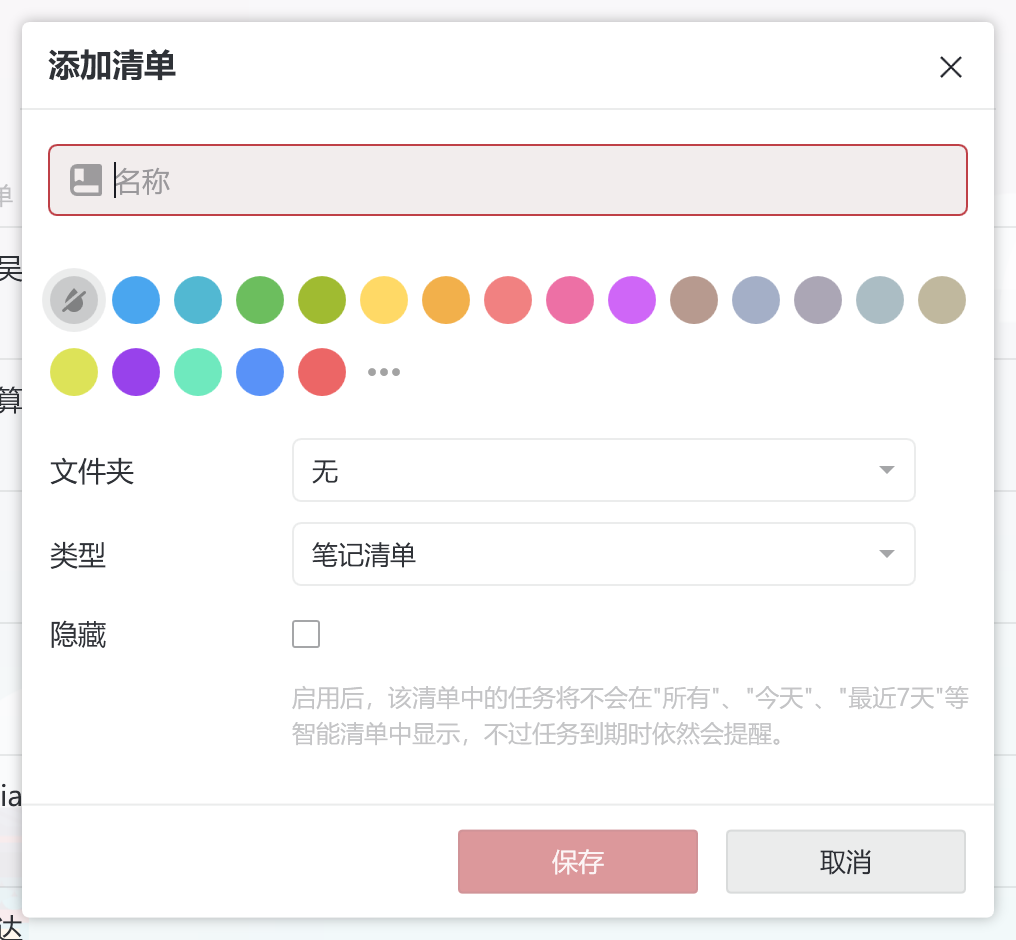Open the 类型 dropdown showing 笔记清单
This screenshot has width=1016, height=940.
click(604, 554)
